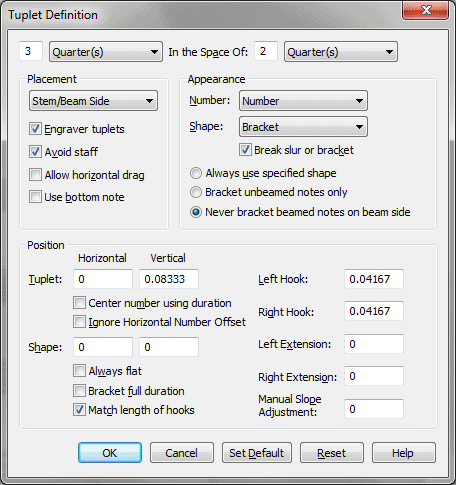Screen dimensions: 456x485
Task: Open the first Quarter(s) duration dropdown
Action: [x=106, y=52]
